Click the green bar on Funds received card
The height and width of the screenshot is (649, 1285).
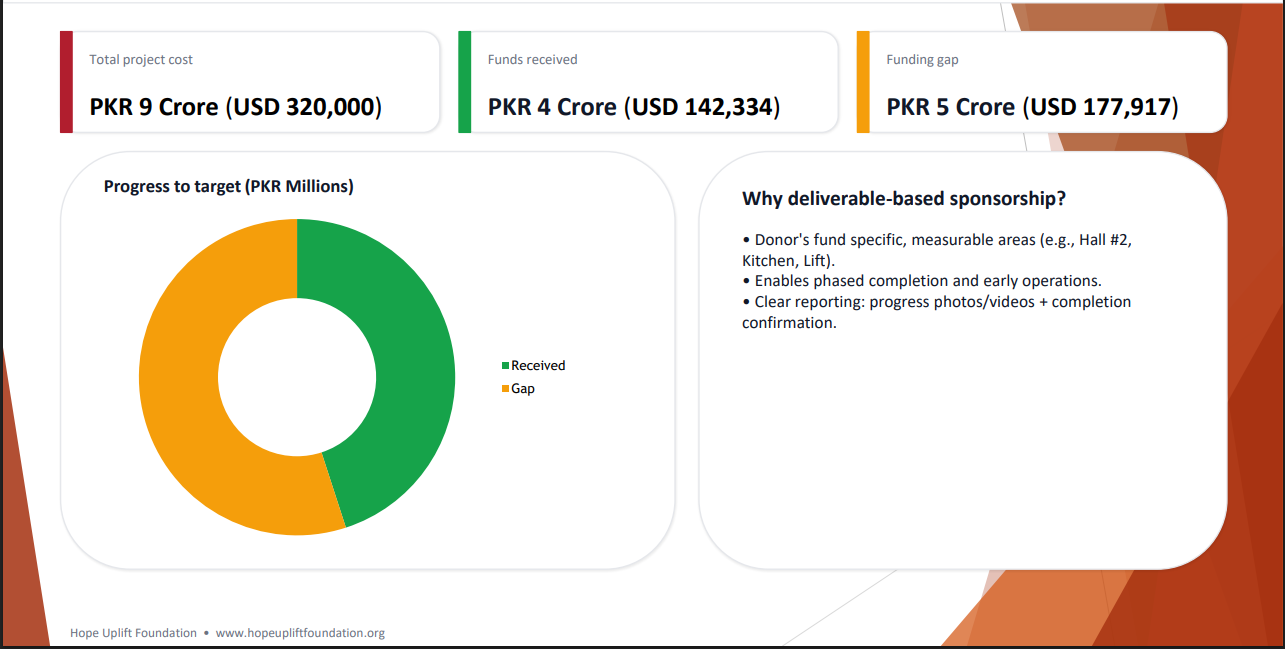[x=464, y=82]
